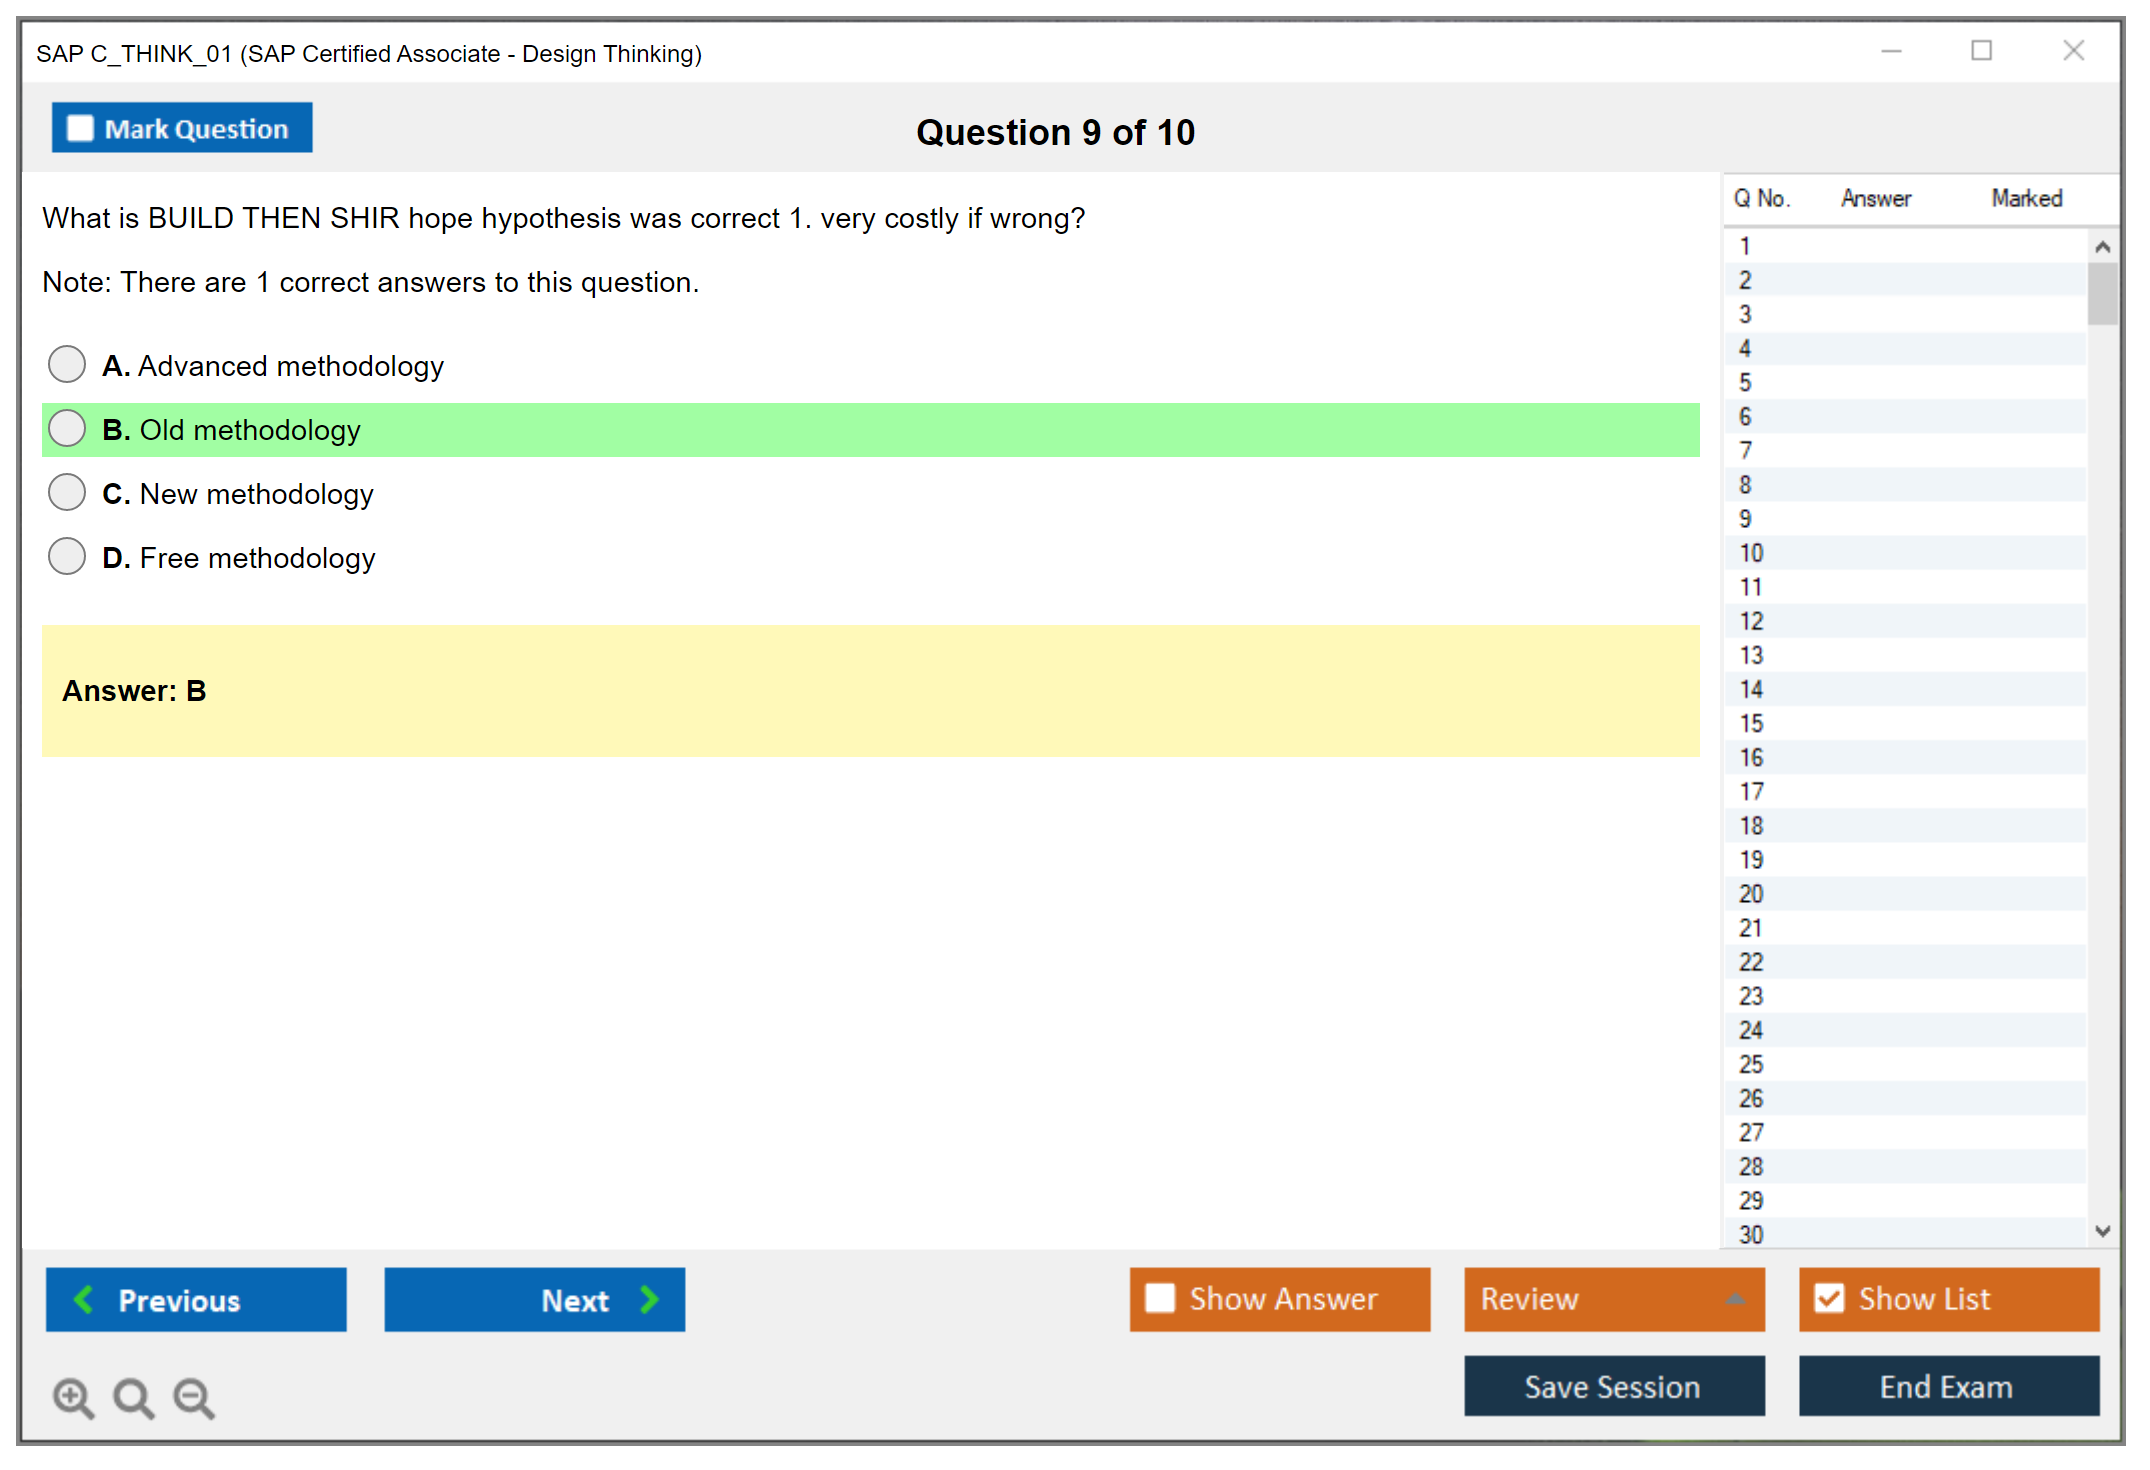Select option B Old methodology
The width and height of the screenshot is (2150, 1470).
click(x=67, y=428)
